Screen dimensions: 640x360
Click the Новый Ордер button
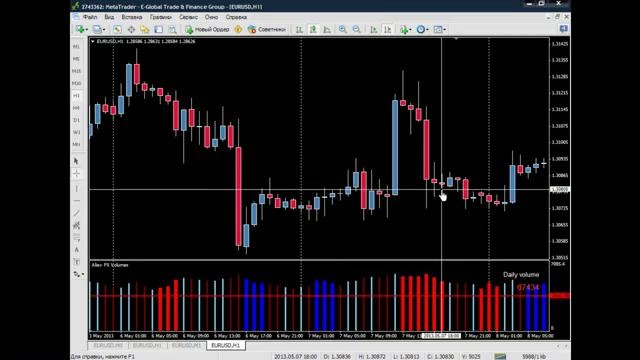pyautogui.click(x=207, y=29)
